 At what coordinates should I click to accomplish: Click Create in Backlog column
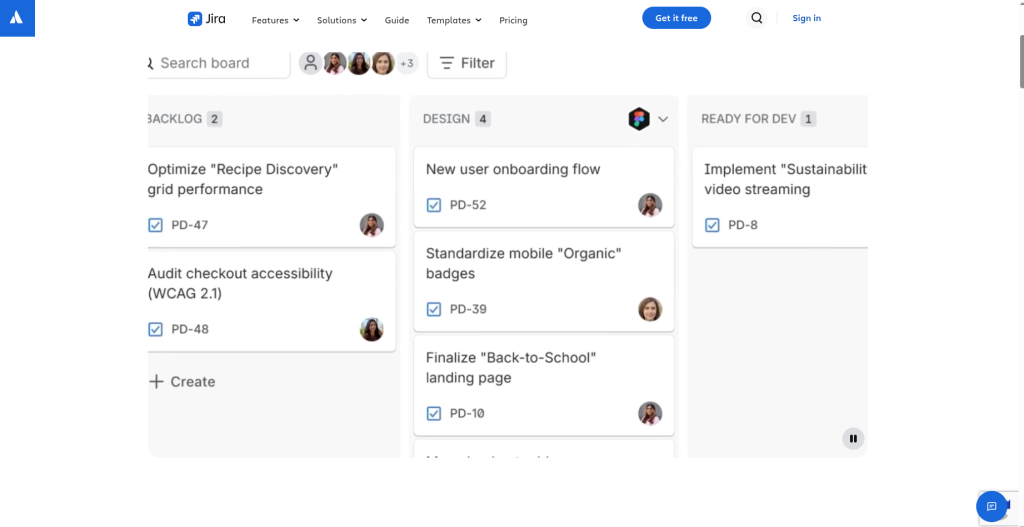(182, 381)
